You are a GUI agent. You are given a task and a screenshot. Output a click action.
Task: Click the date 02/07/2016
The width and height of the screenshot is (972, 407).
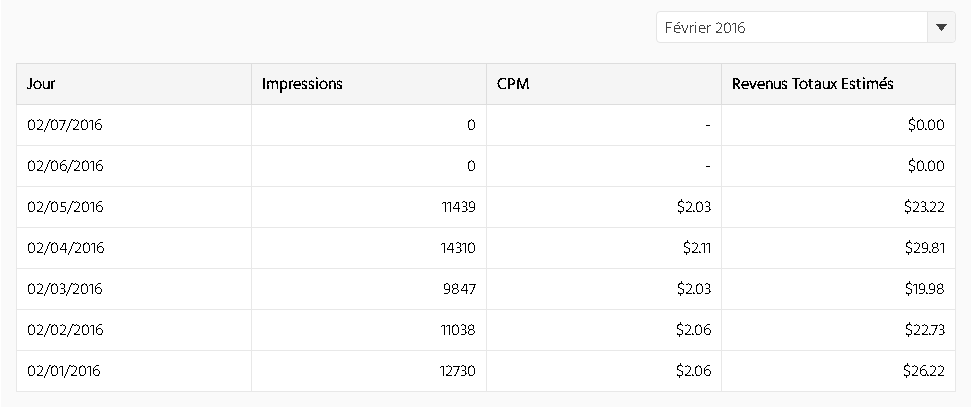[x=64, y=125]
